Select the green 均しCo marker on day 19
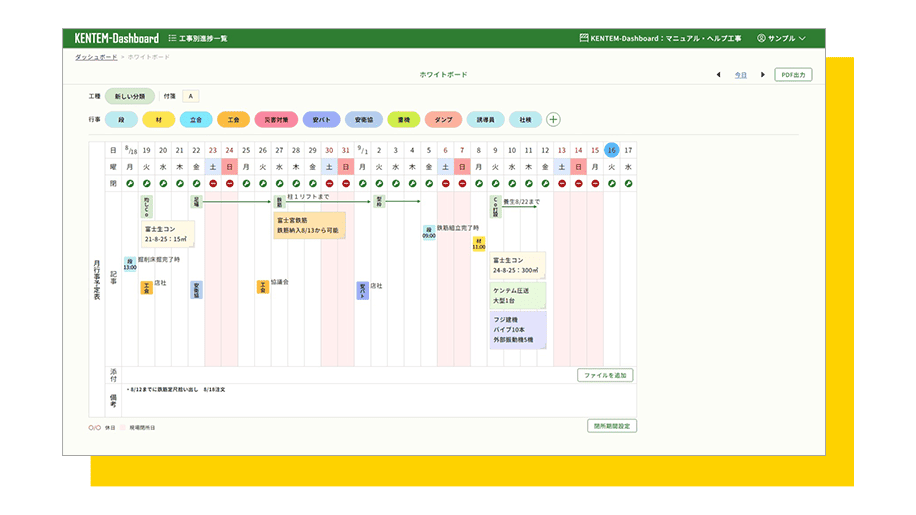The image size is (916, 515). pos(147,207)
